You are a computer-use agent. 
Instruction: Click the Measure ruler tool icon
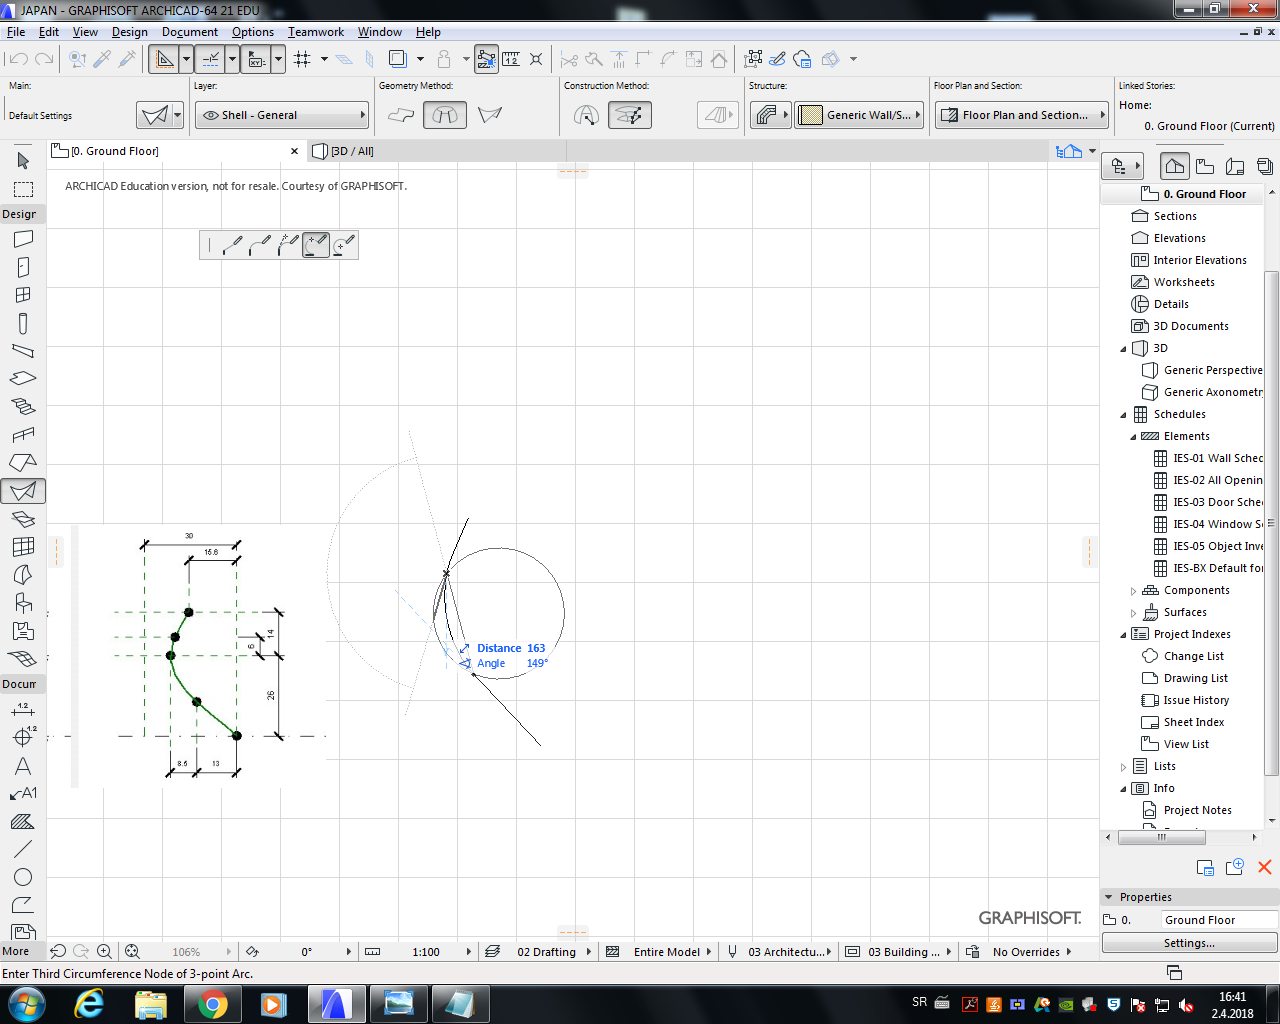tap(511, 59)
